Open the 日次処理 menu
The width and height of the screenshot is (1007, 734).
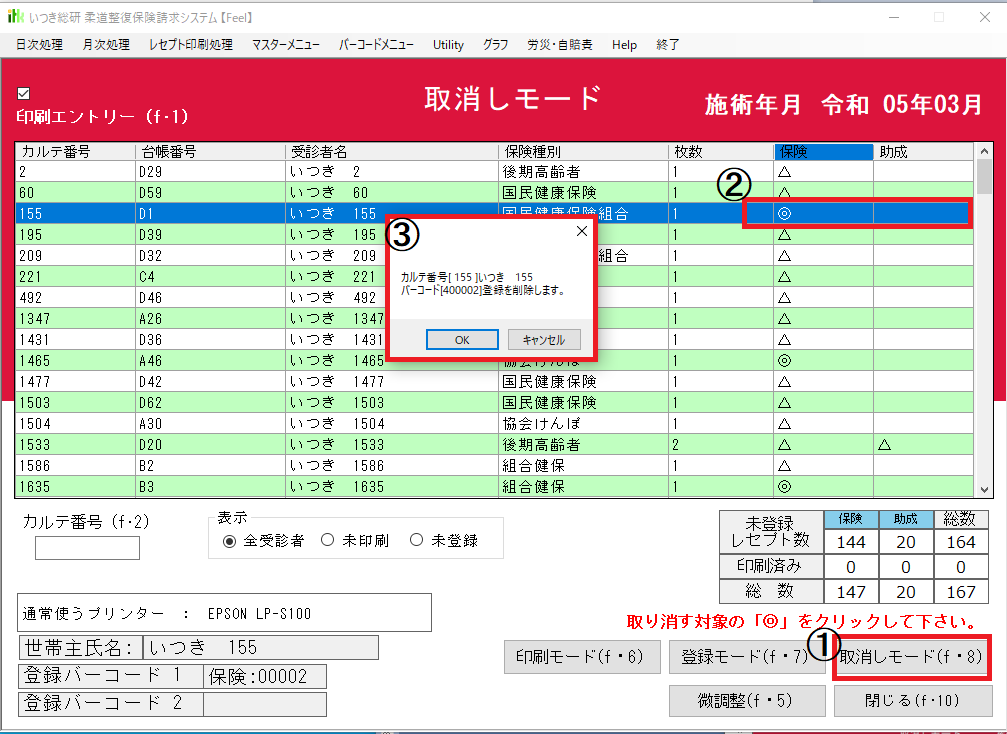pyautogui.click(x=39, y=45)
